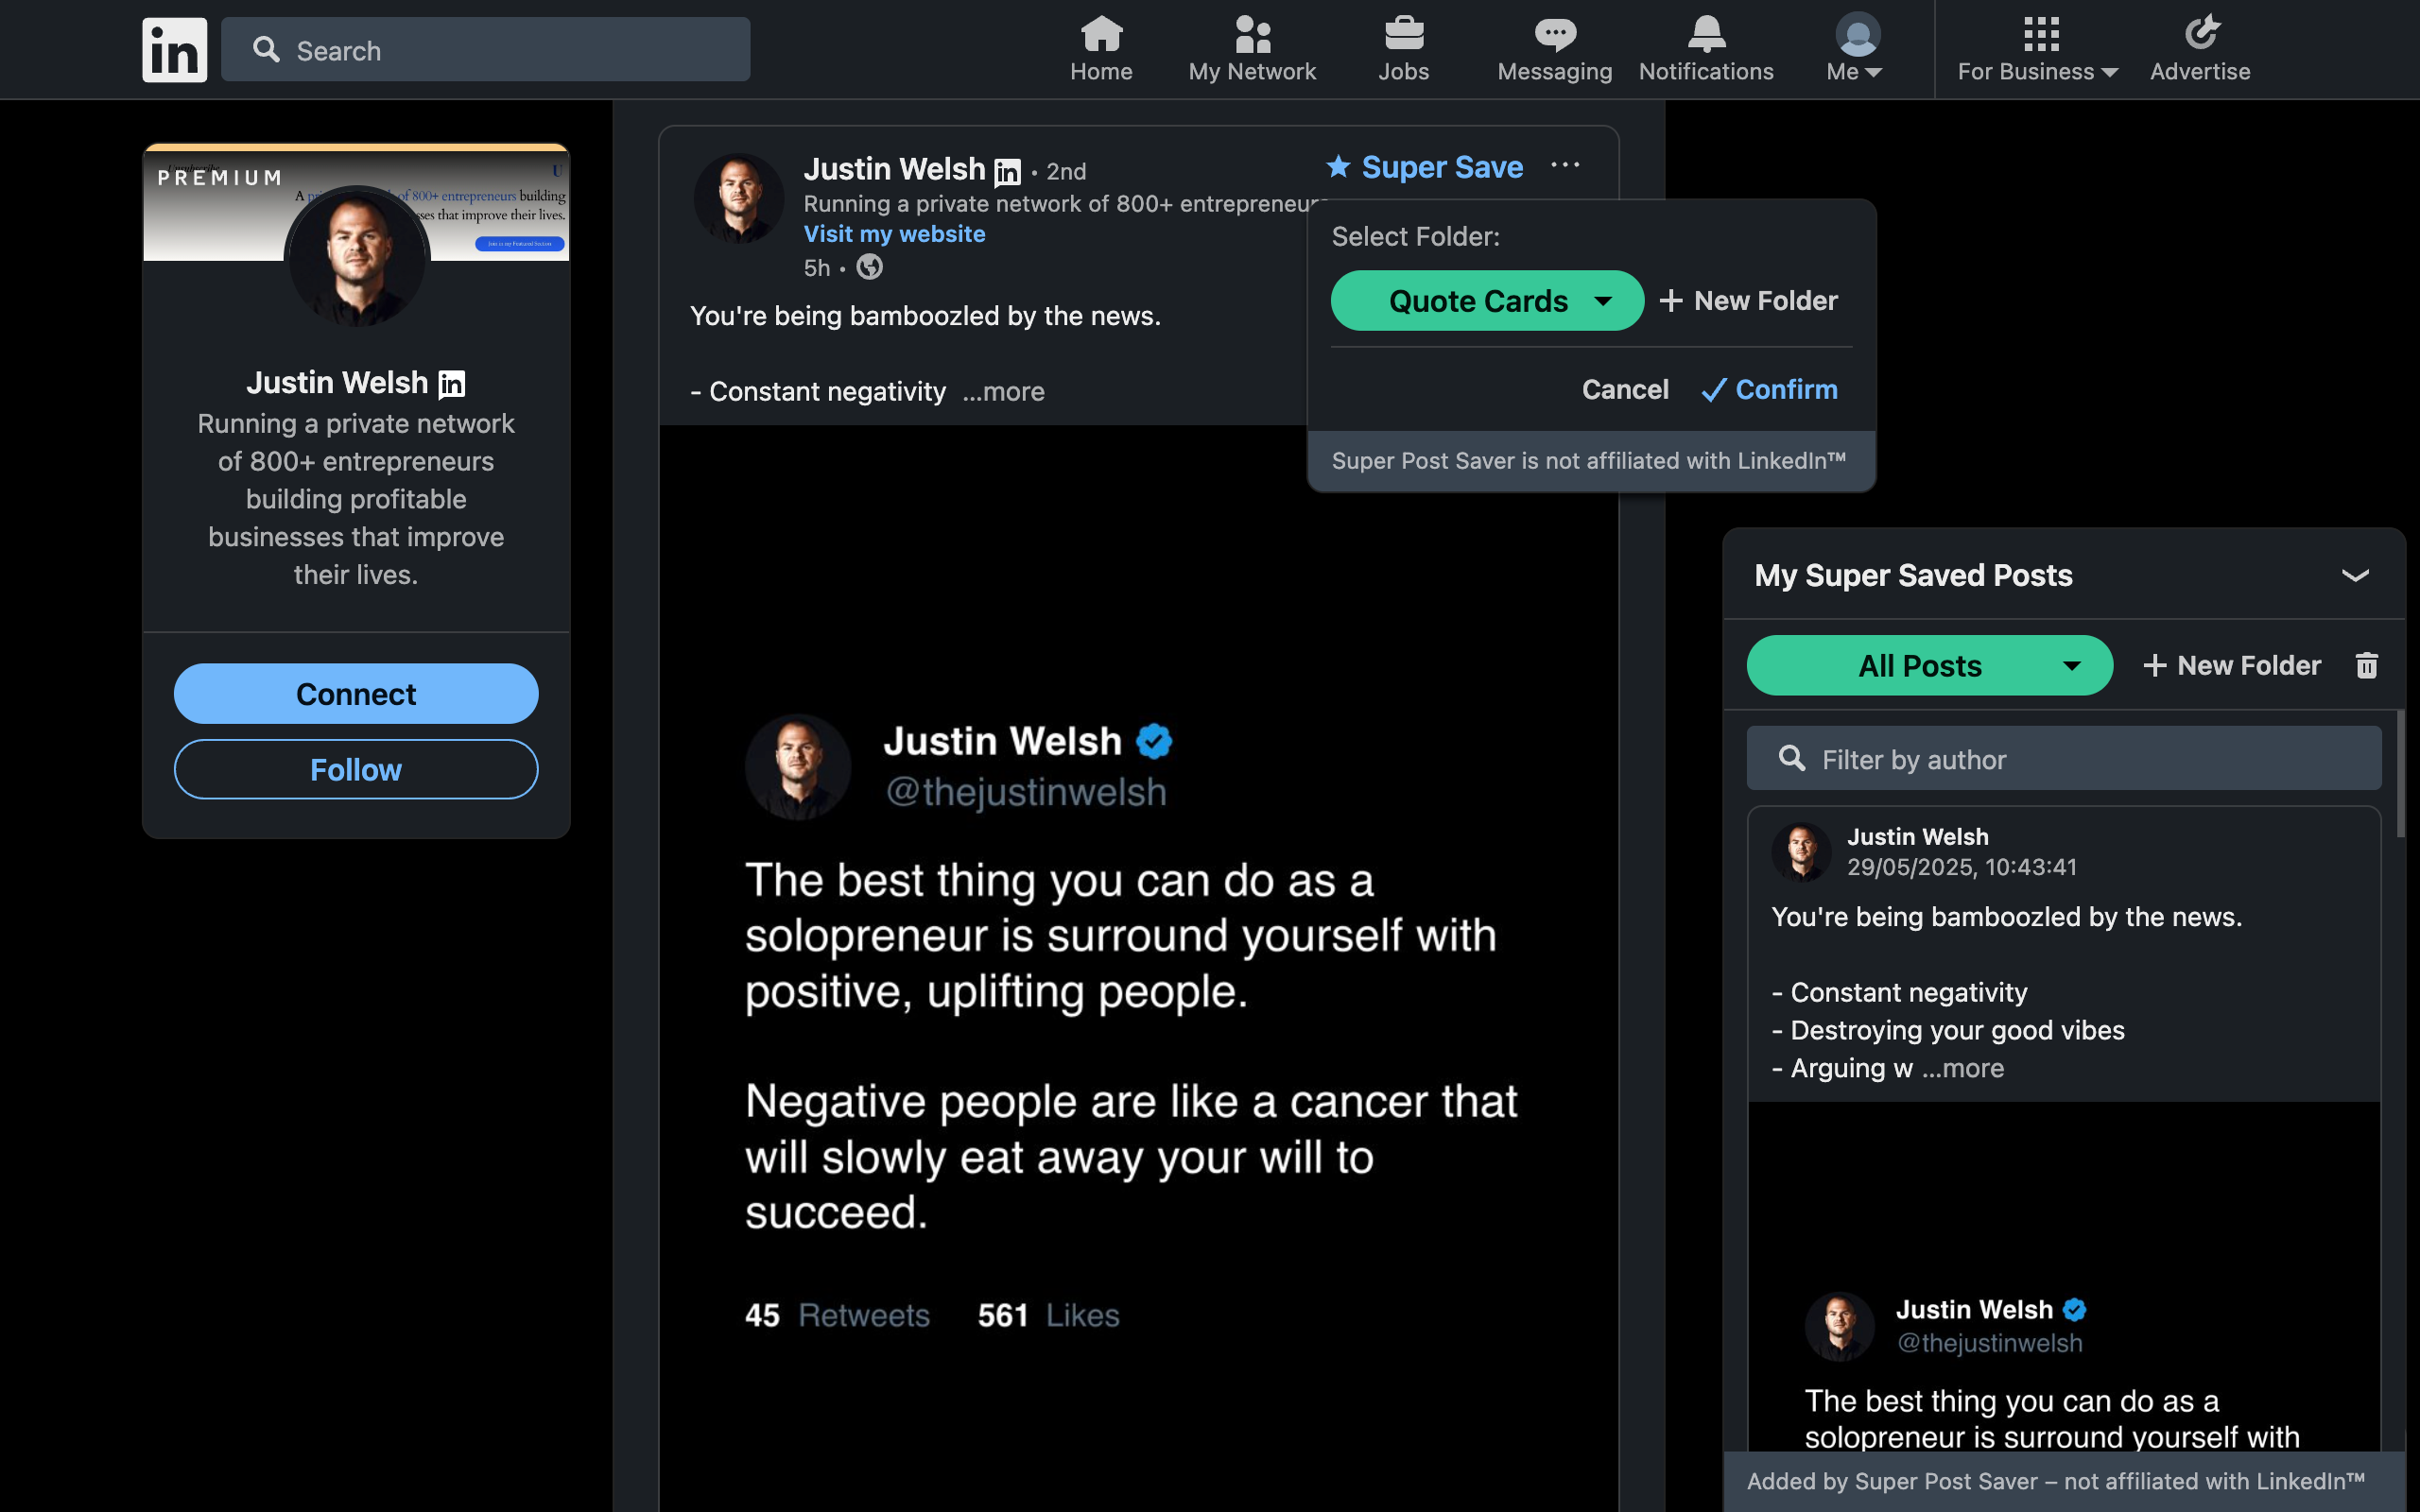2420x1512 pixels.
Task: Focus the Filter by author field
Action: 2063,759
